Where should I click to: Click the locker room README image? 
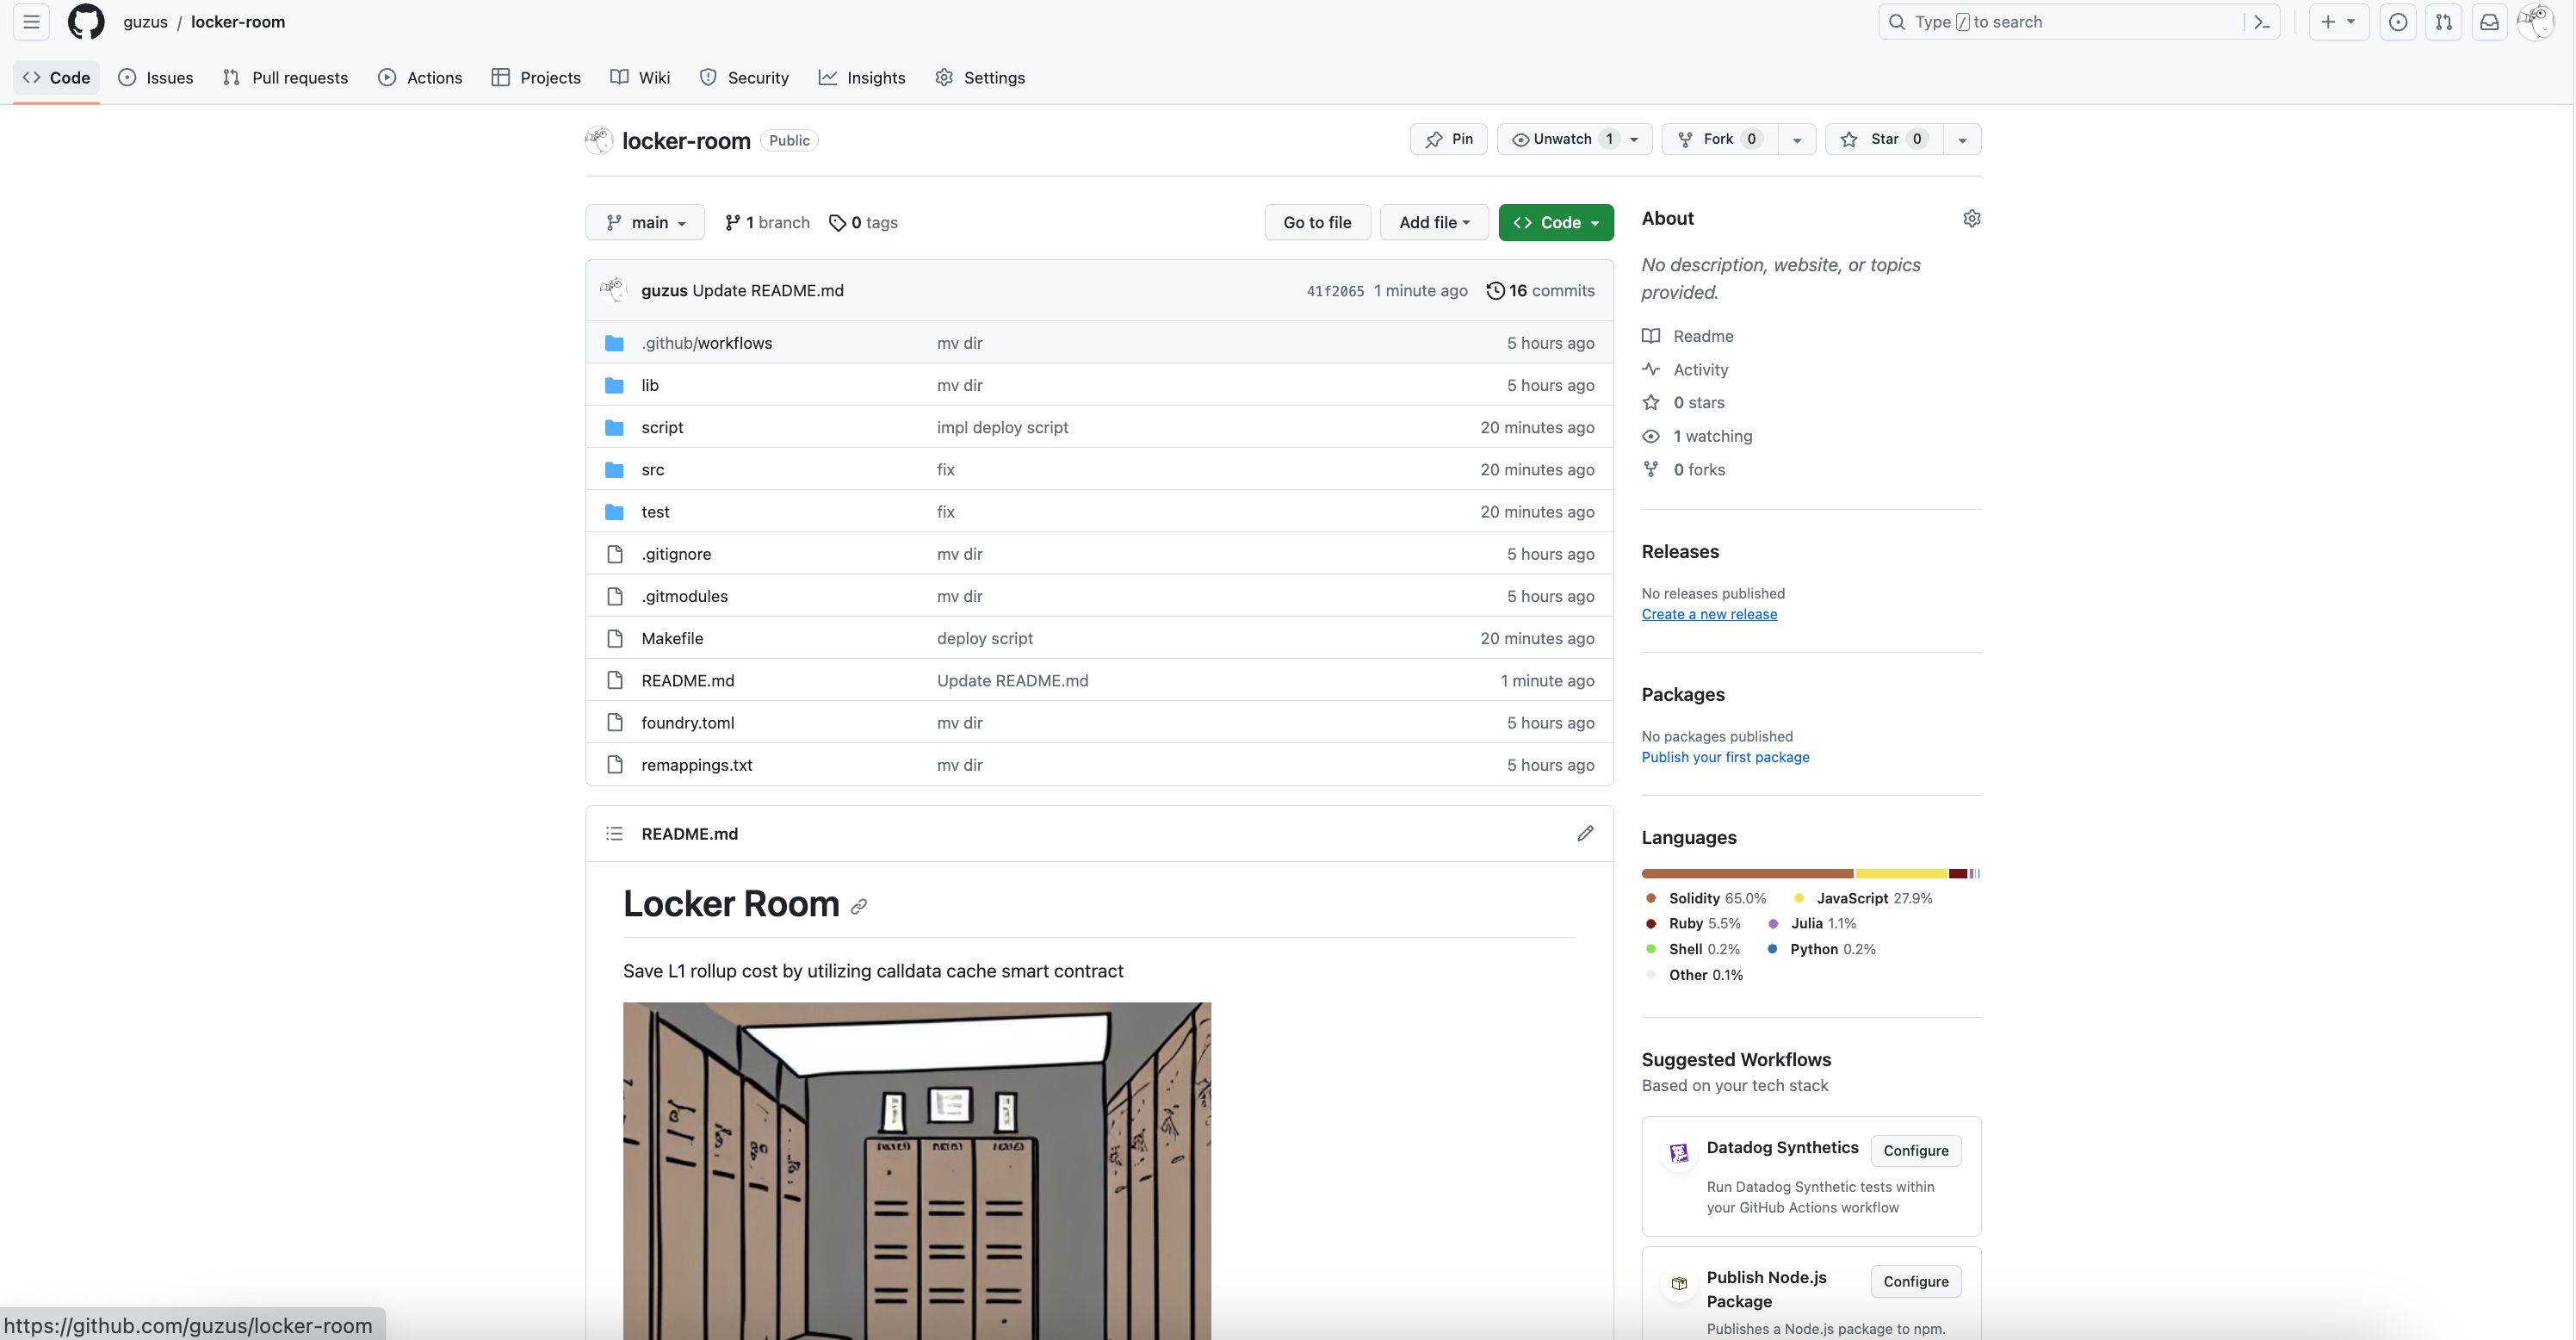pos(916,1171)
